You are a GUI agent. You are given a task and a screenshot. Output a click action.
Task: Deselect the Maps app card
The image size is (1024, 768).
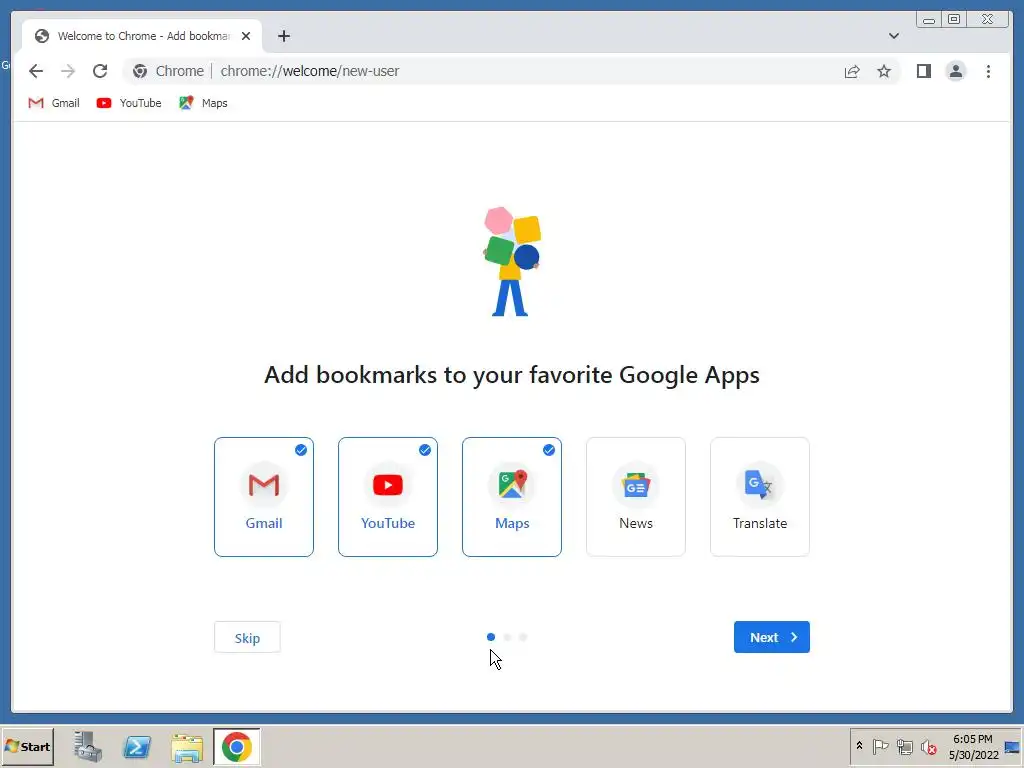click(x=512, y=497)
